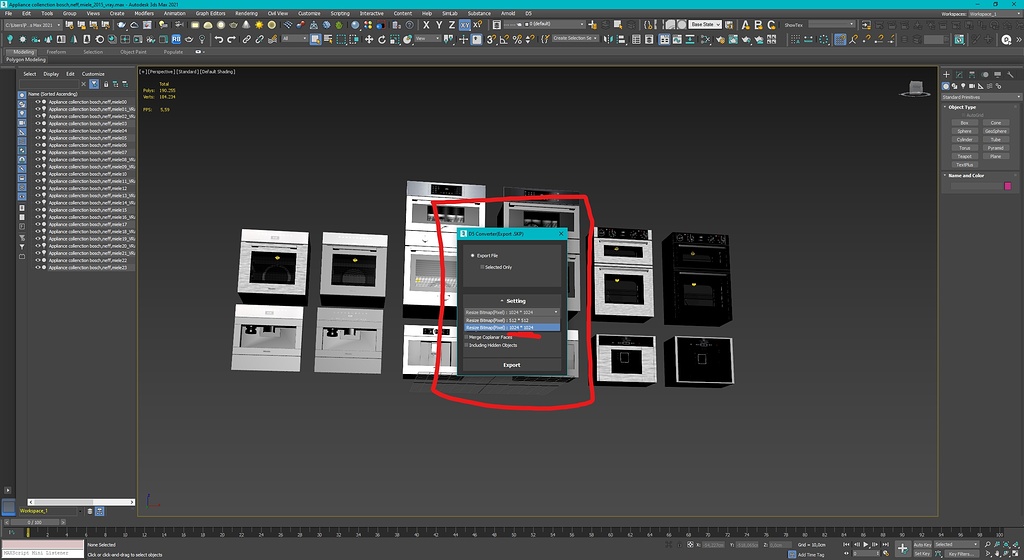Image resolution: width=1024 pixels, height=560 pixels.
Task: Restrict transform to Y axis
Action: [x=439, y=25]
